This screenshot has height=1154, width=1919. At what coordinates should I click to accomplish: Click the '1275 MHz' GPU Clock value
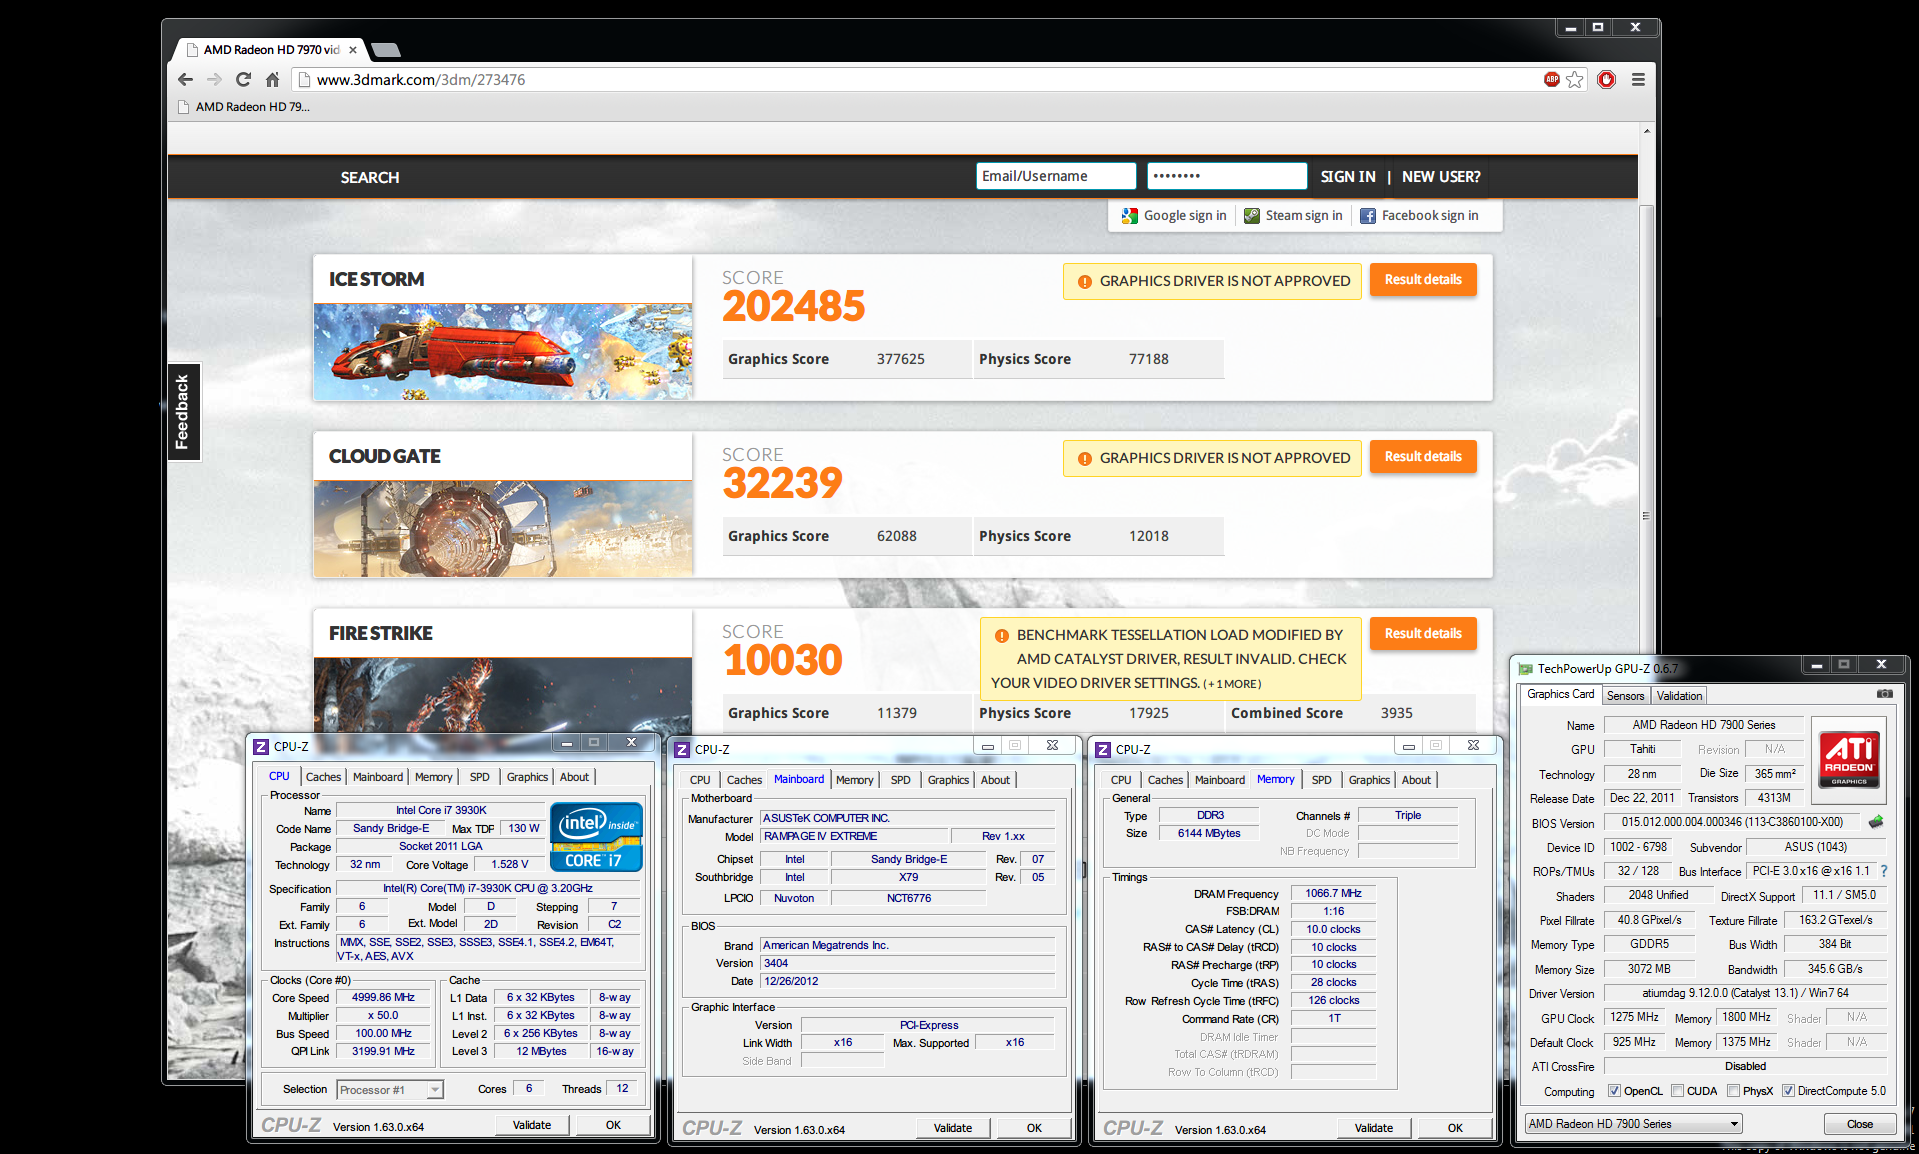tap(1634, 1017)
